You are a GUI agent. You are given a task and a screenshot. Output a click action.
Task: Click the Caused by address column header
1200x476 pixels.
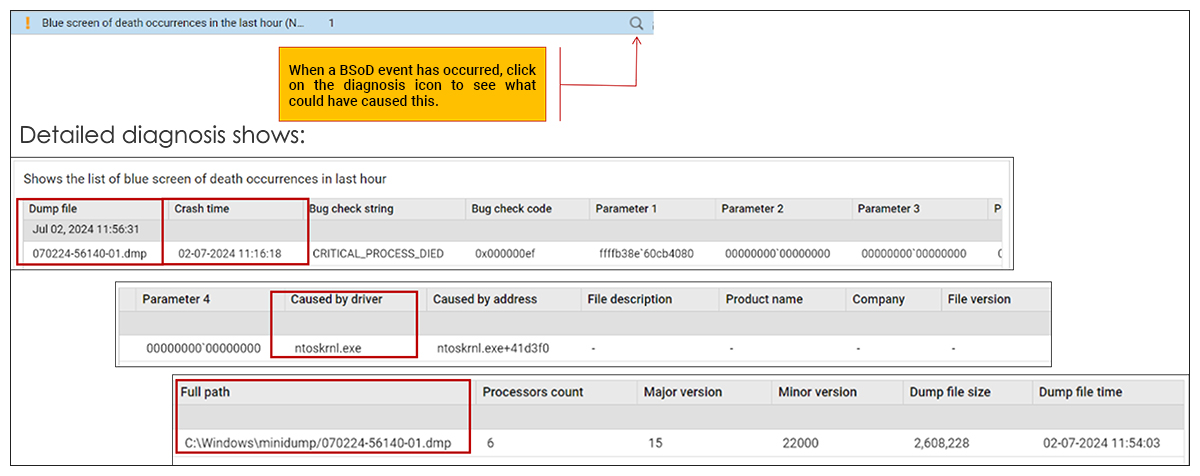[x=484, y=299]
